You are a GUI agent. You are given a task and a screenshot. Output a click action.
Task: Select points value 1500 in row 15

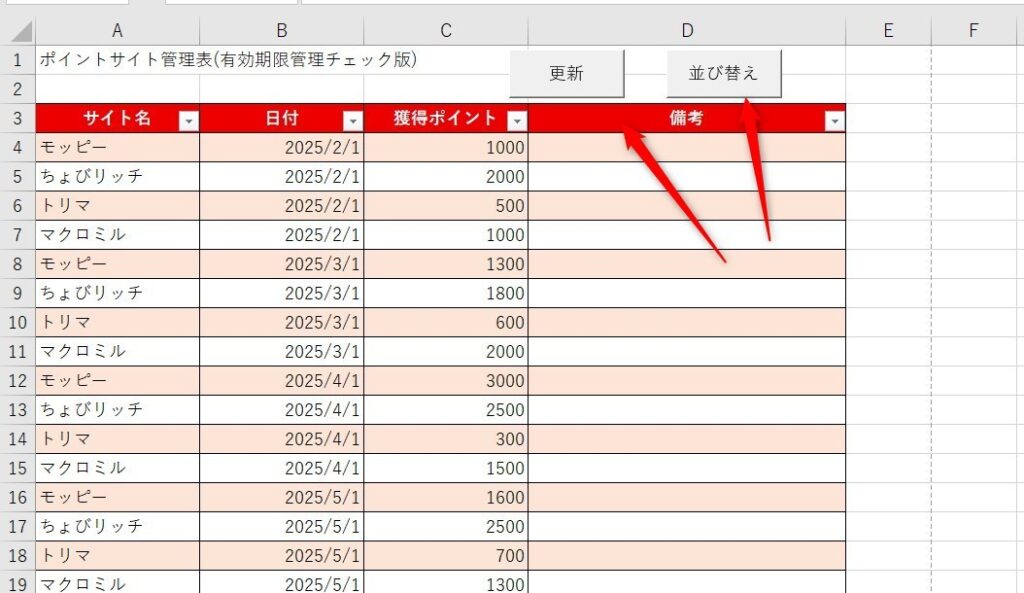pyautogui.click(x=446, y=468)
